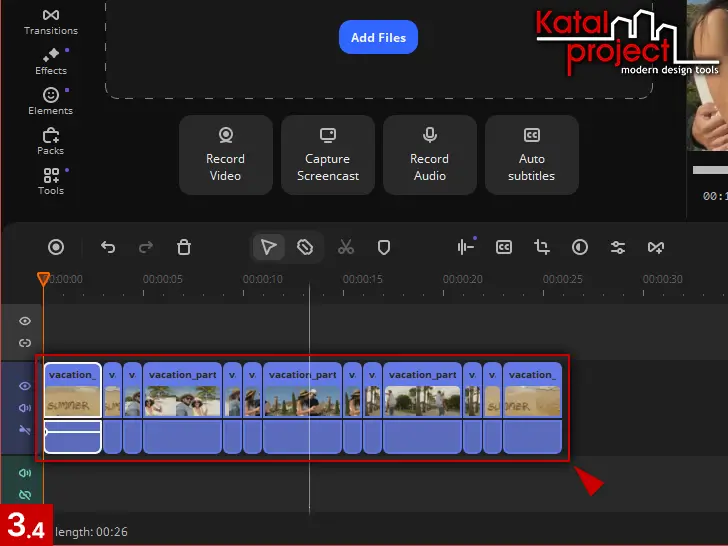Open the Effects panel

(50, 61)
